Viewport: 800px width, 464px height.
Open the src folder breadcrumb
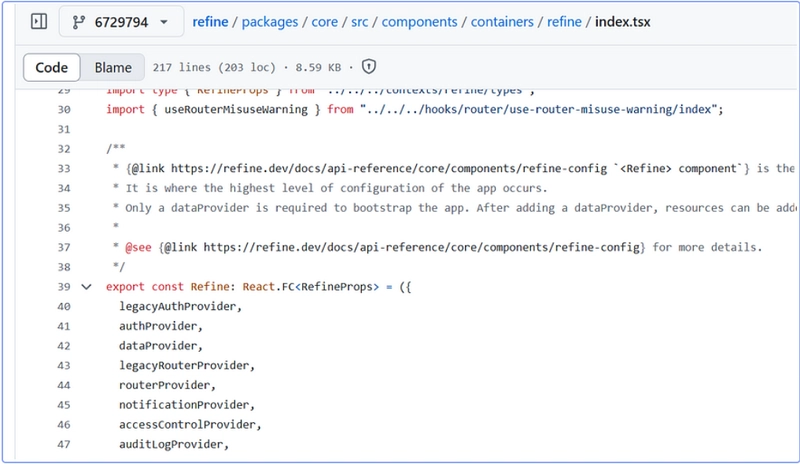(360, 22)
